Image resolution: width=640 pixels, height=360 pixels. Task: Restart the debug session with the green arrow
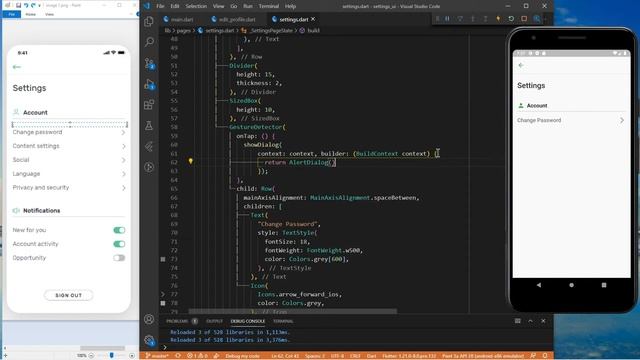[x=511, y=19]
